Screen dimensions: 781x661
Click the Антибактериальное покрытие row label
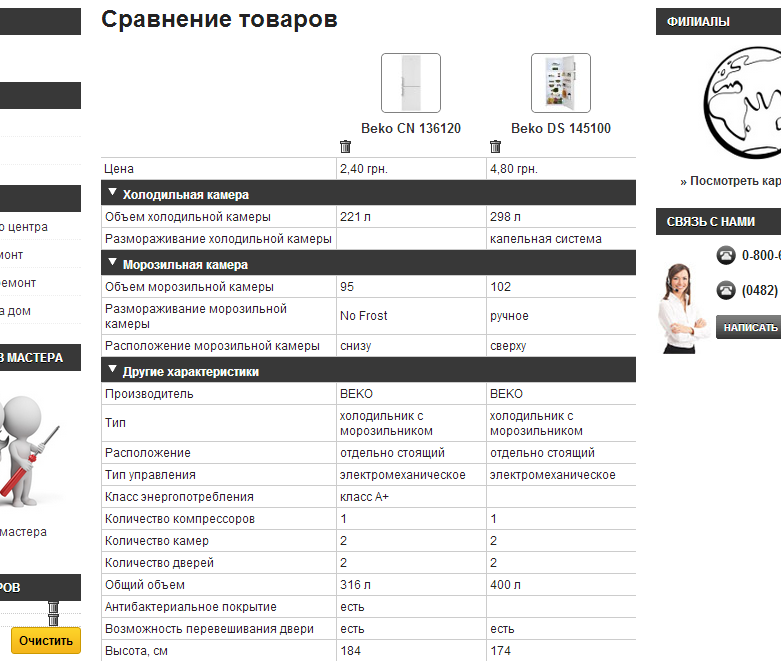(191, 607)
